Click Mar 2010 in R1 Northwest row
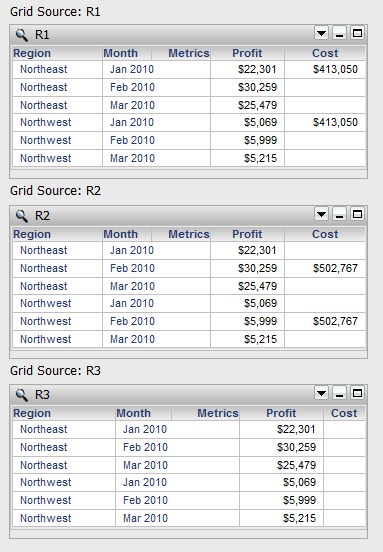 (x=132, y=158)
